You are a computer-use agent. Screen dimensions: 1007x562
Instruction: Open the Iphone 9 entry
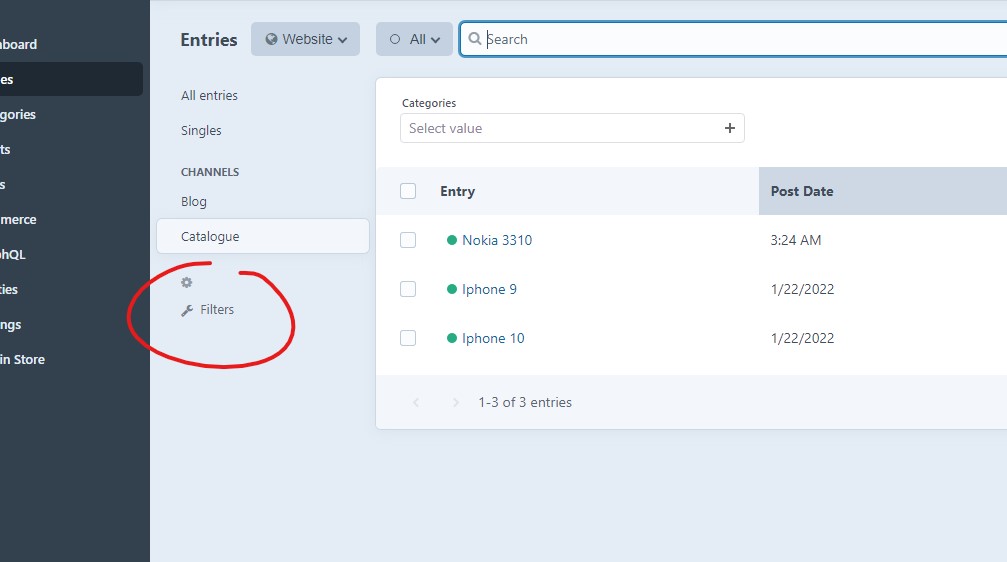(489, 289)
